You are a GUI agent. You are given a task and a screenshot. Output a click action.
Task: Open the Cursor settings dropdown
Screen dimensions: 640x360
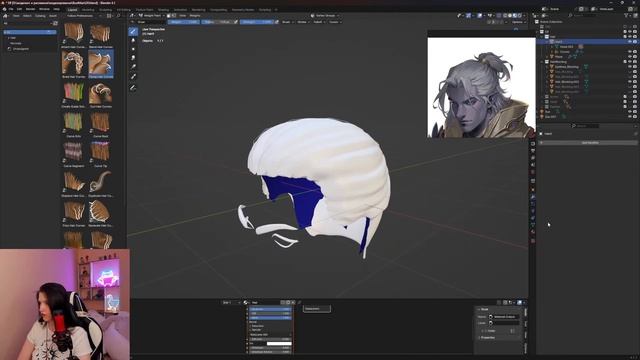click(335, 22)
